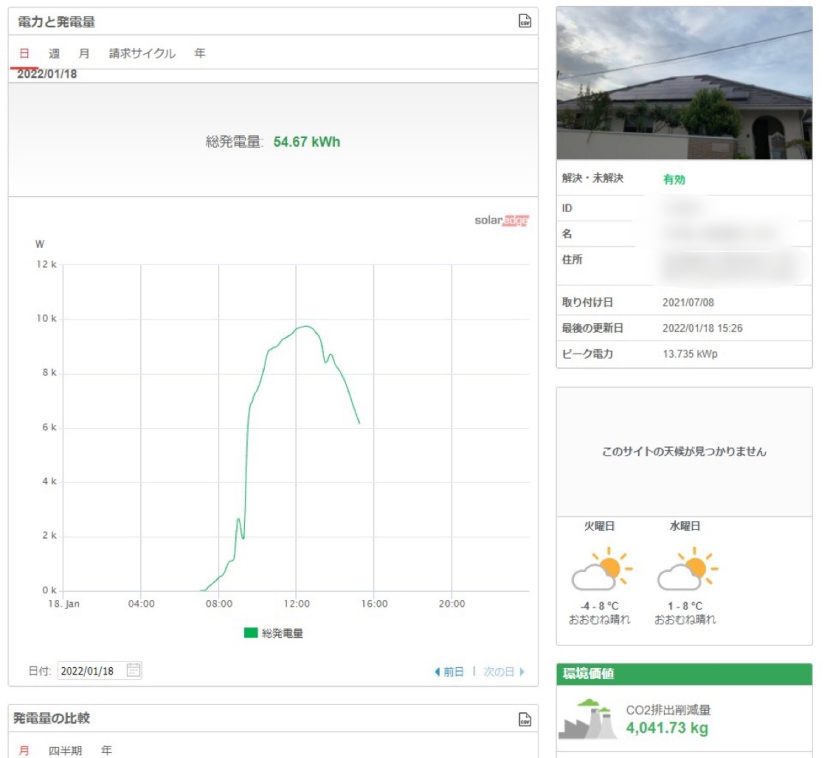
Task: Switch to the 月 (month) tab in power panel
Action: tap(84, 53)
